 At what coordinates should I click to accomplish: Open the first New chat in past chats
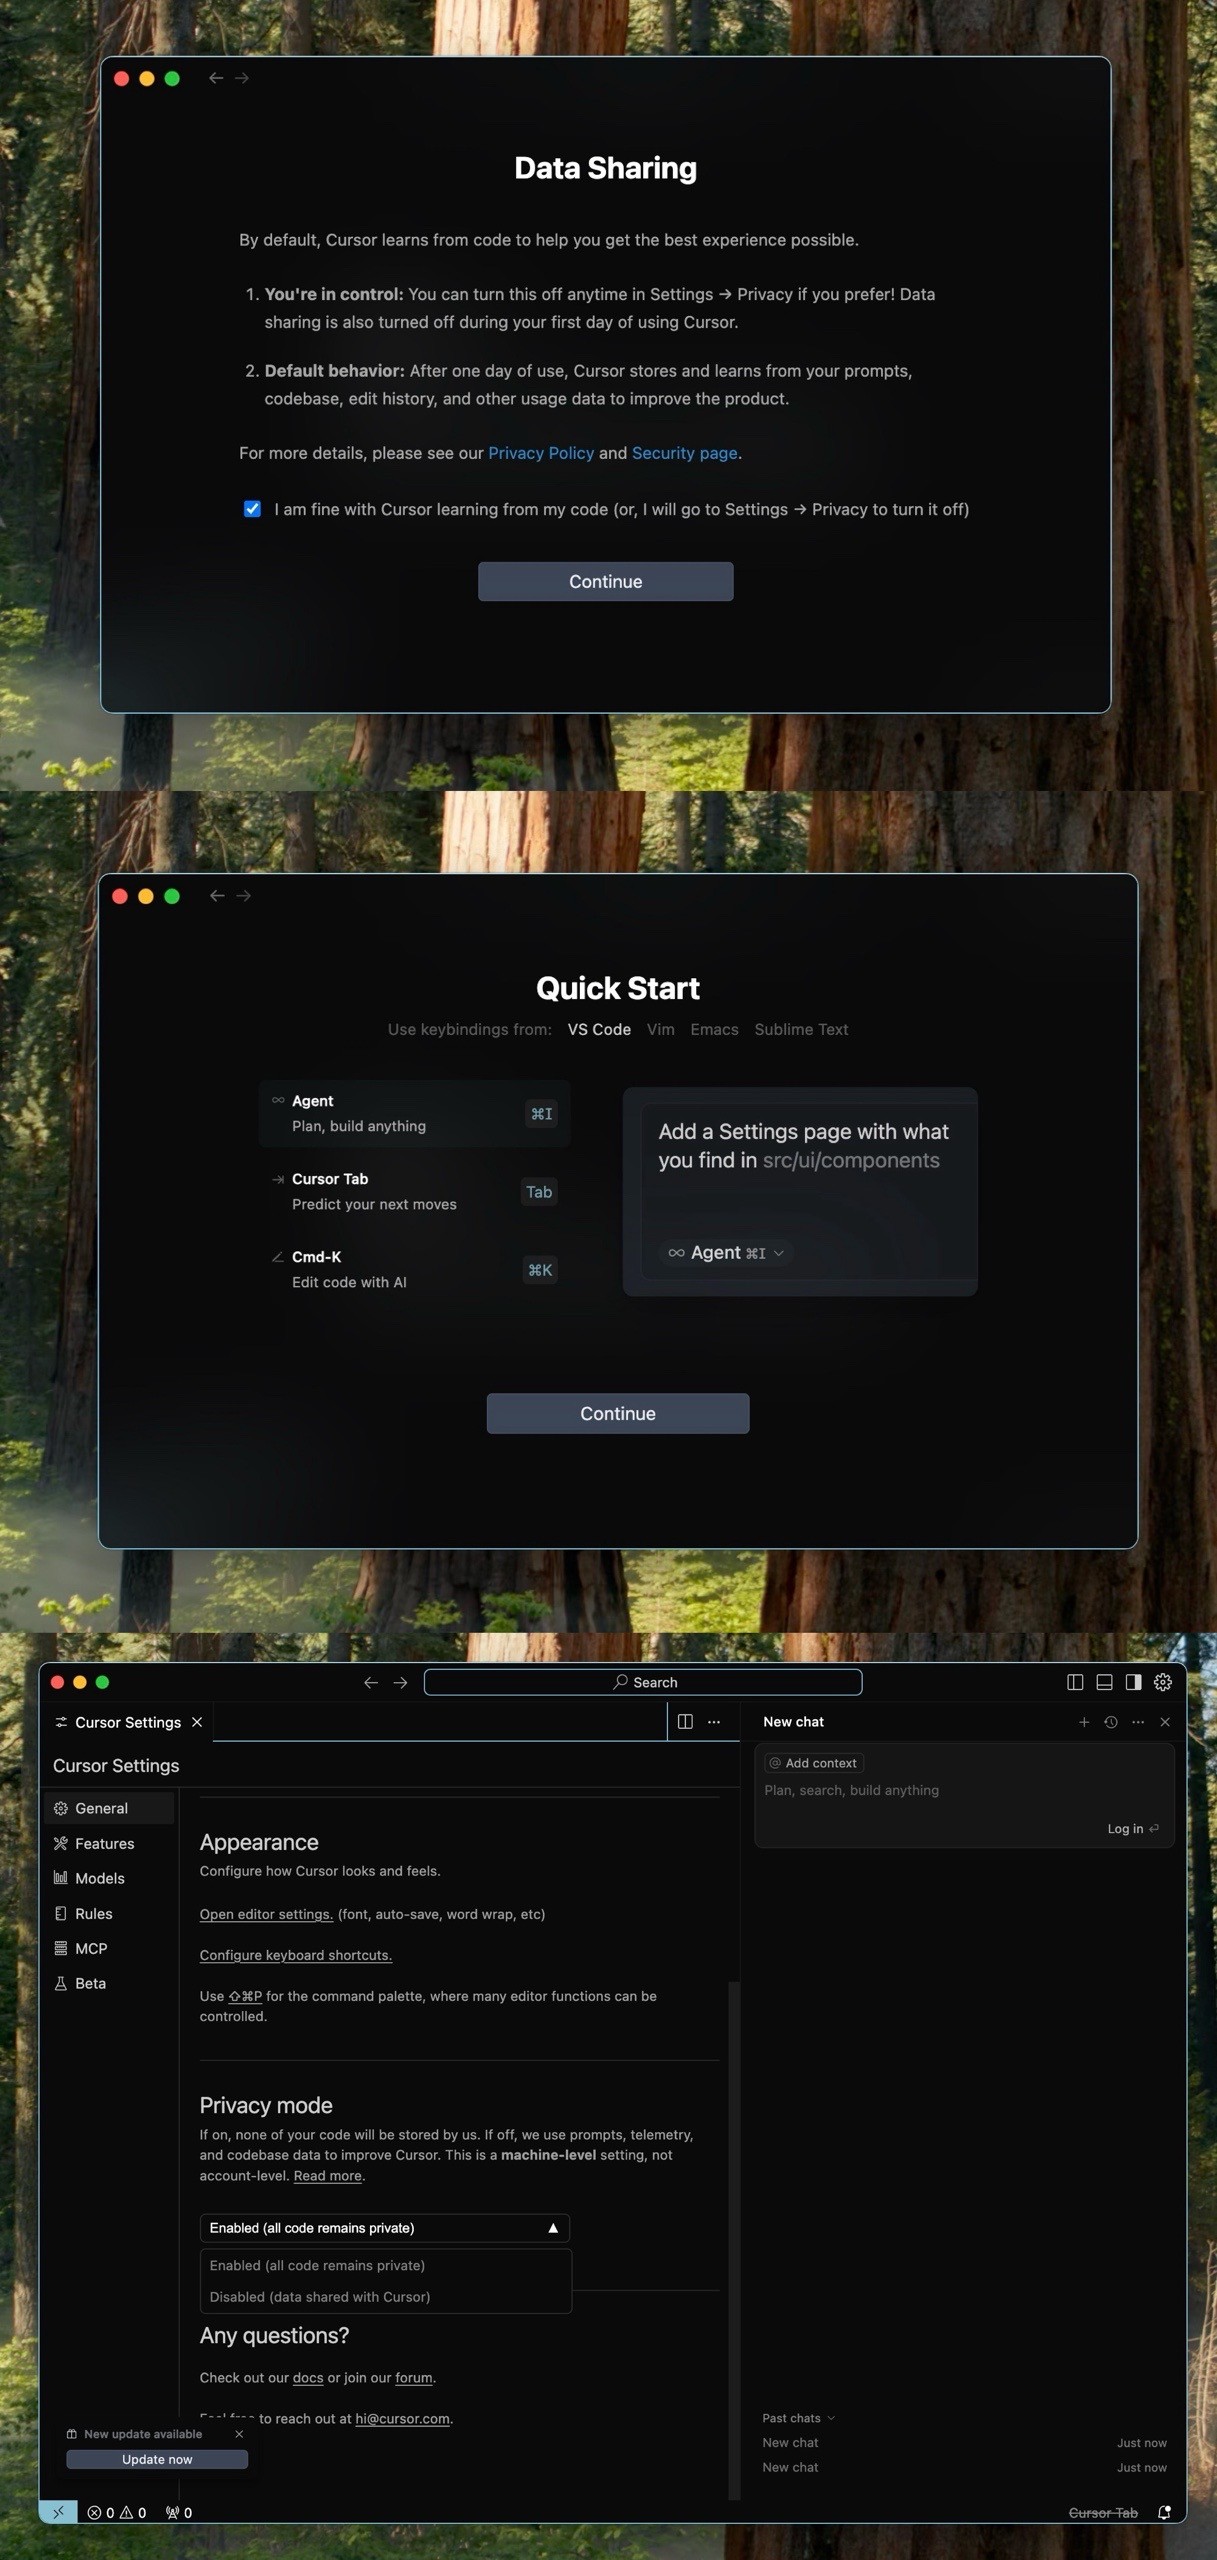pyautogui.click(x=964, y=2442)
